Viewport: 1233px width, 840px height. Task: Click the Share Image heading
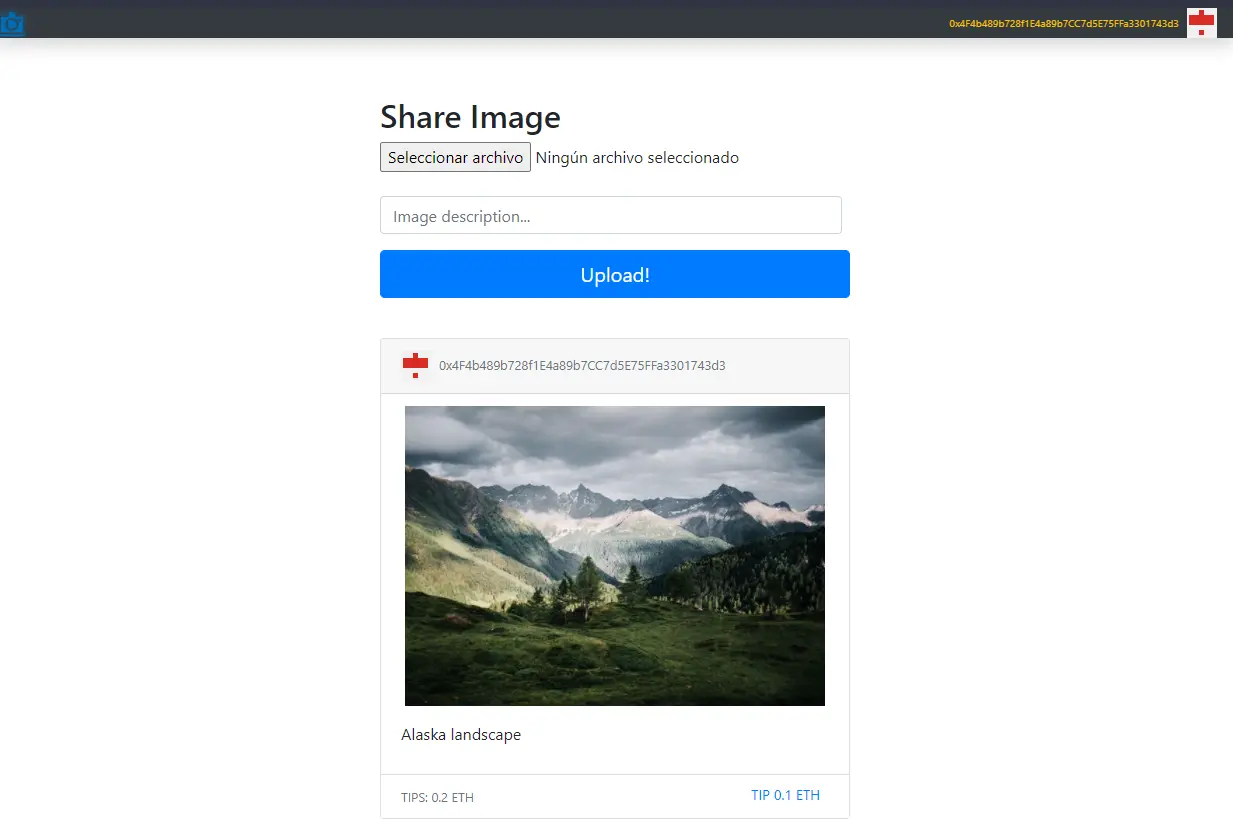click(x=470, y=117)
